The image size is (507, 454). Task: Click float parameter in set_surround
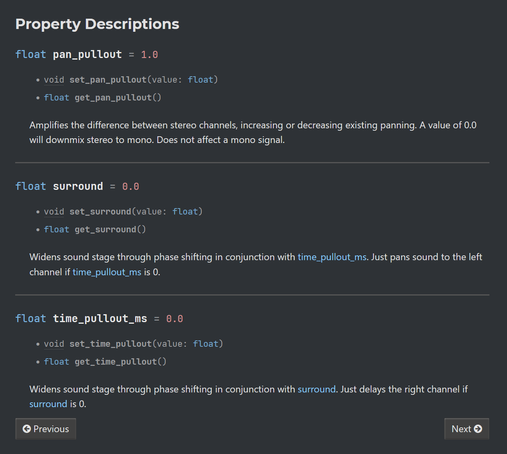185,212
